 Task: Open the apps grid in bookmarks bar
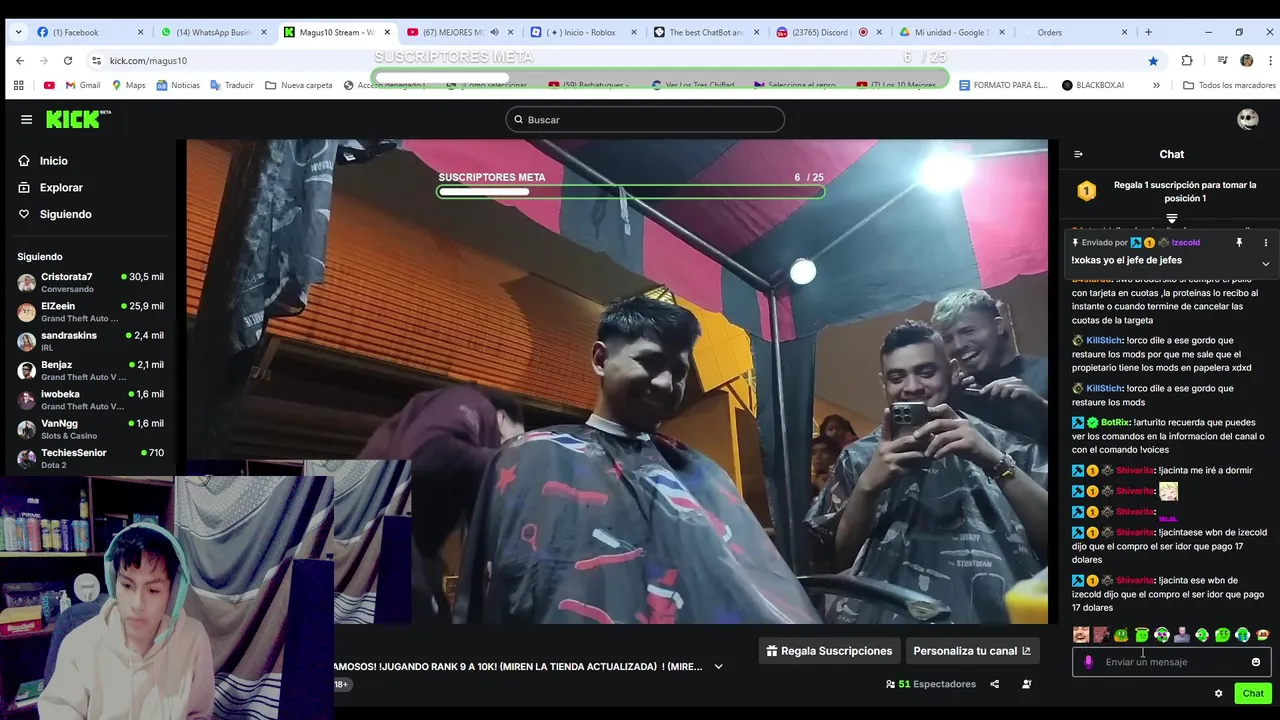[x=18, y=85]
